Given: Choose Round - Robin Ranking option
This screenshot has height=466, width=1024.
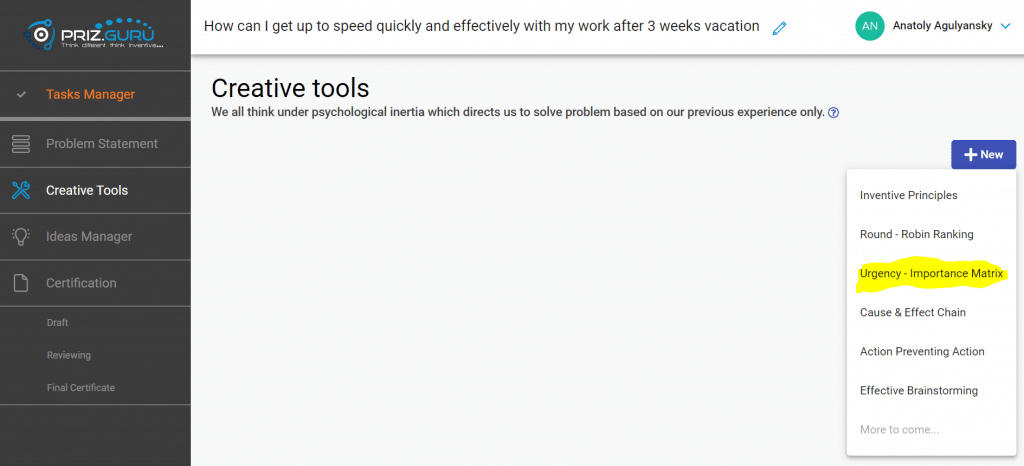Looking at the screenshot, I should (x=916, y=234).
